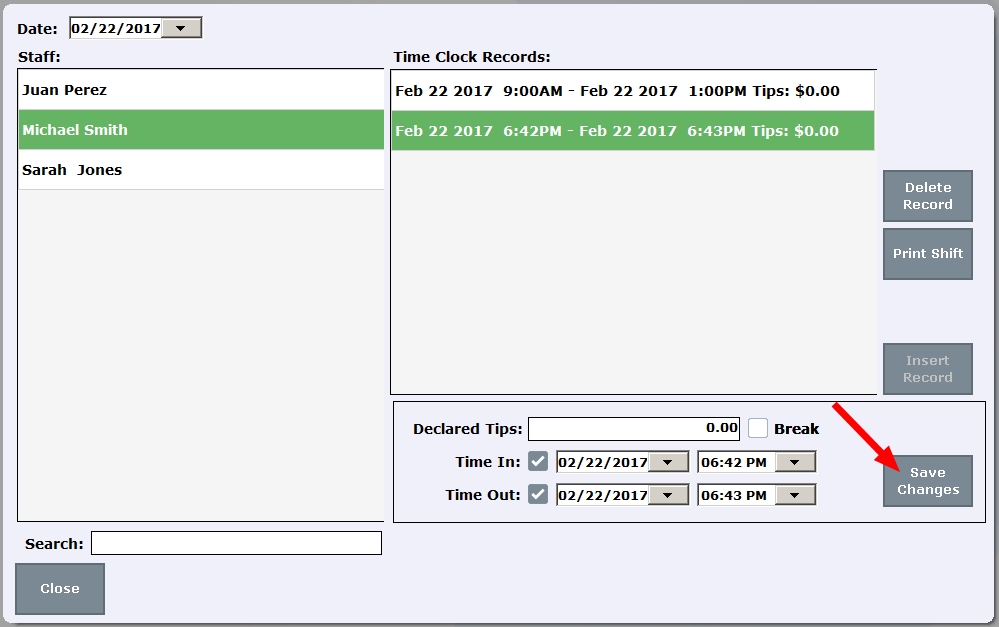Enable the Break checkbox
The height and width of the screenshot is (627, 999).
click(757, 428)
